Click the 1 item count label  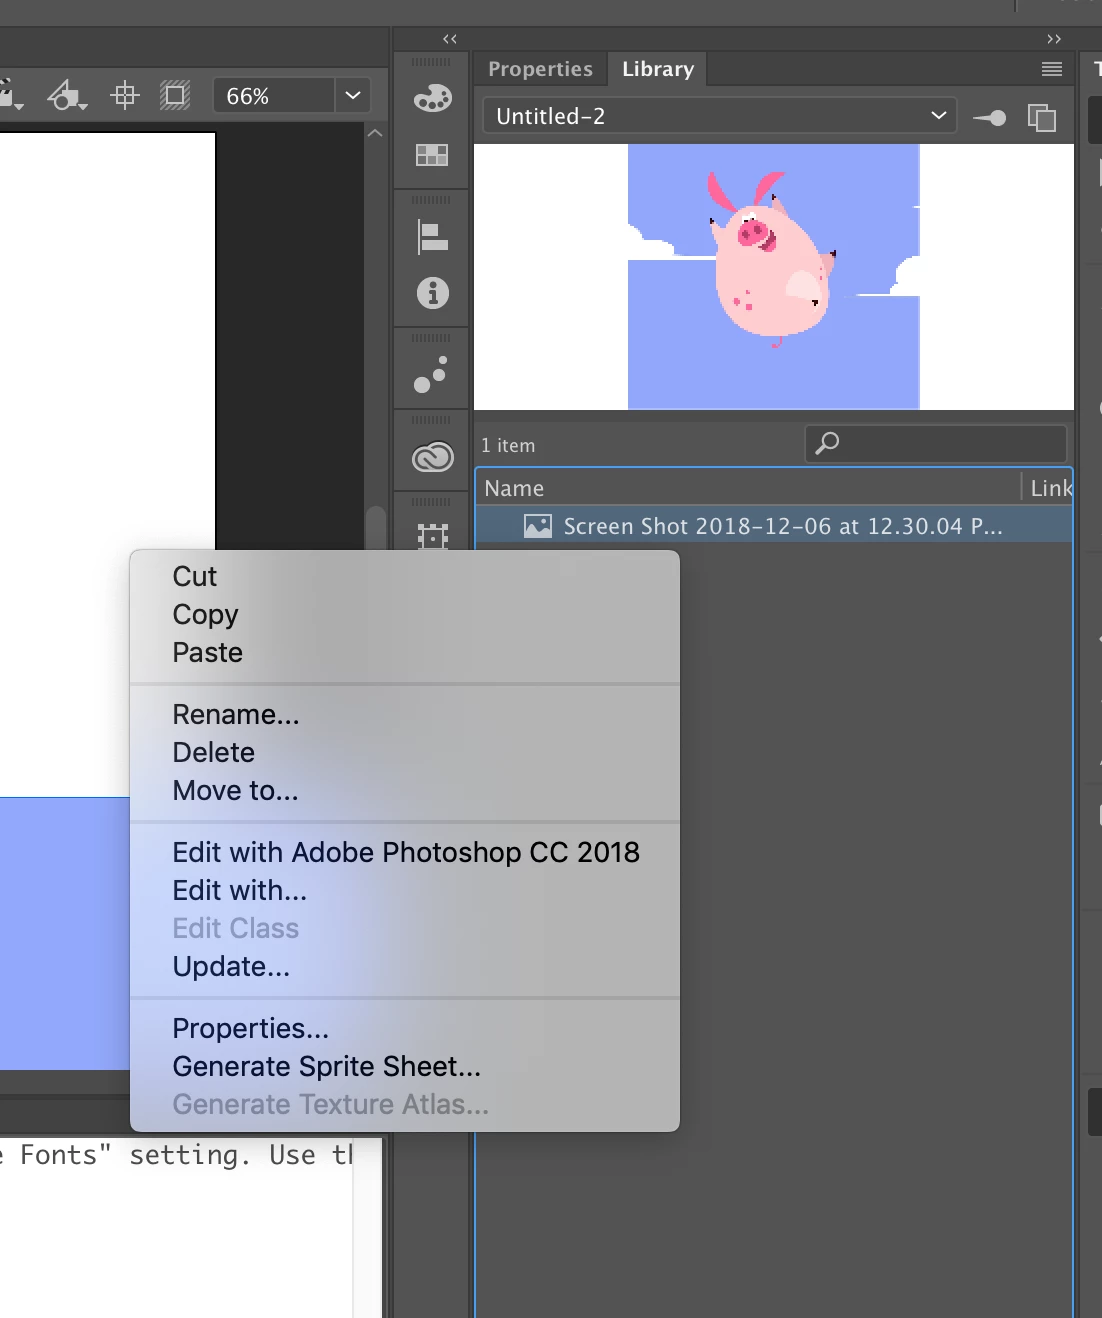508,446
